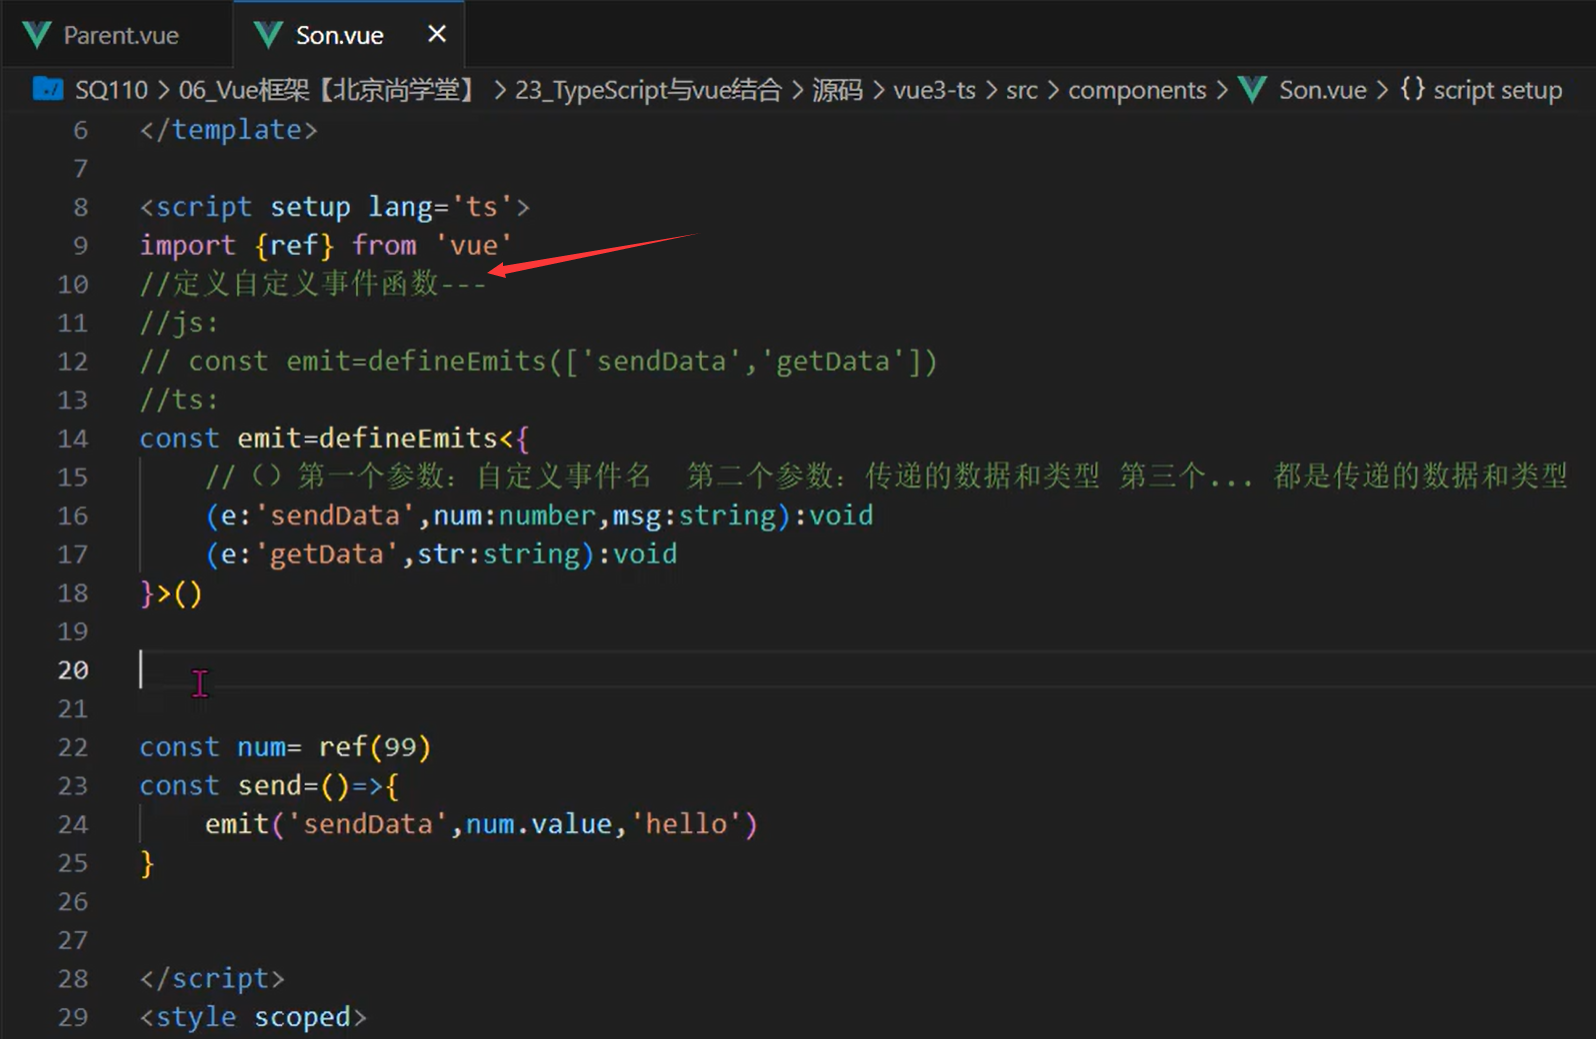The image size is (1596, 1039).
Task: Open the SQ110 breadcrumb folder
Action: click(111, 90)
